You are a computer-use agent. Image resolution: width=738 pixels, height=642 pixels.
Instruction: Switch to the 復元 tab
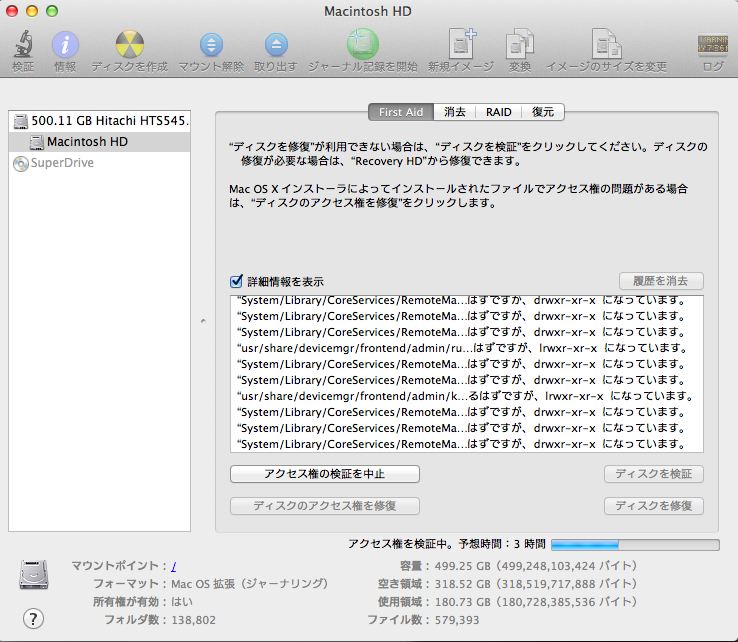[543, 112]
